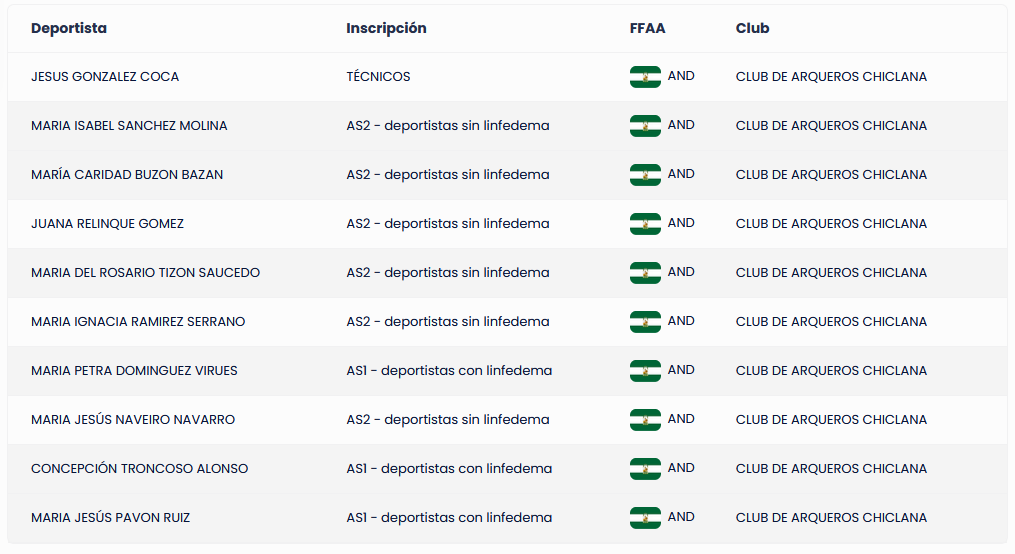Screen dimensions: 1015x554
Task: Click the flag in Maria Petra Dominguez Virues' row
Action: pyautogui.click(x=645, y=371)
